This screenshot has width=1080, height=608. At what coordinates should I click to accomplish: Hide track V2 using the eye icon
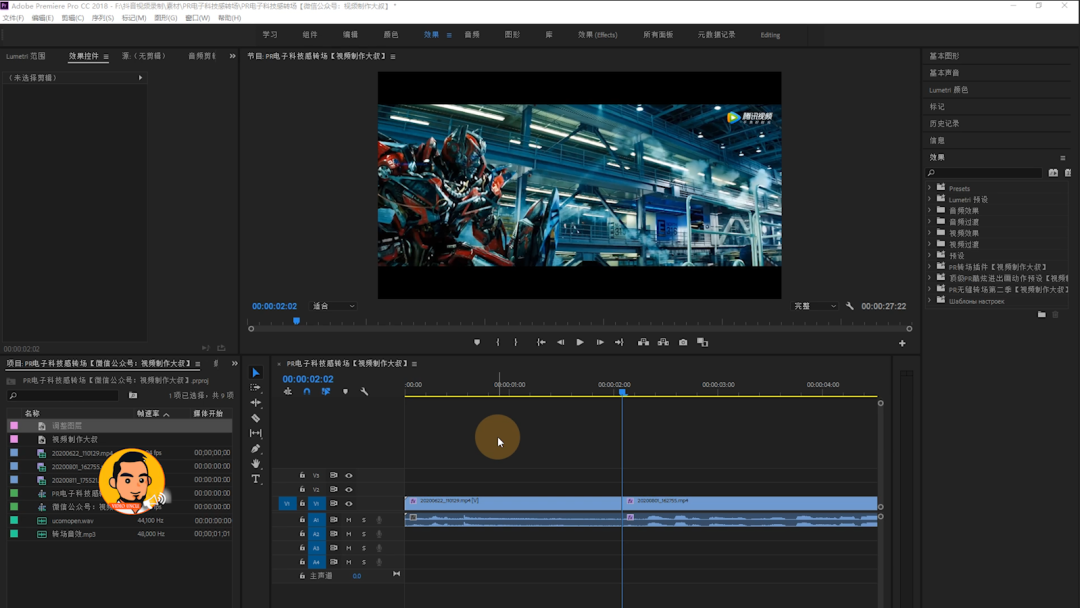[x=349, y=490]
